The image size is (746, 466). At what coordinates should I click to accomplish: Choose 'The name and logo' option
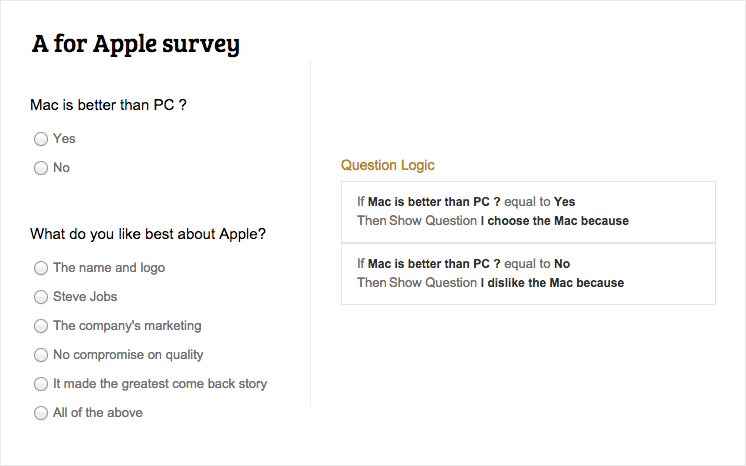pyautogui.click(x=41, y=268)
